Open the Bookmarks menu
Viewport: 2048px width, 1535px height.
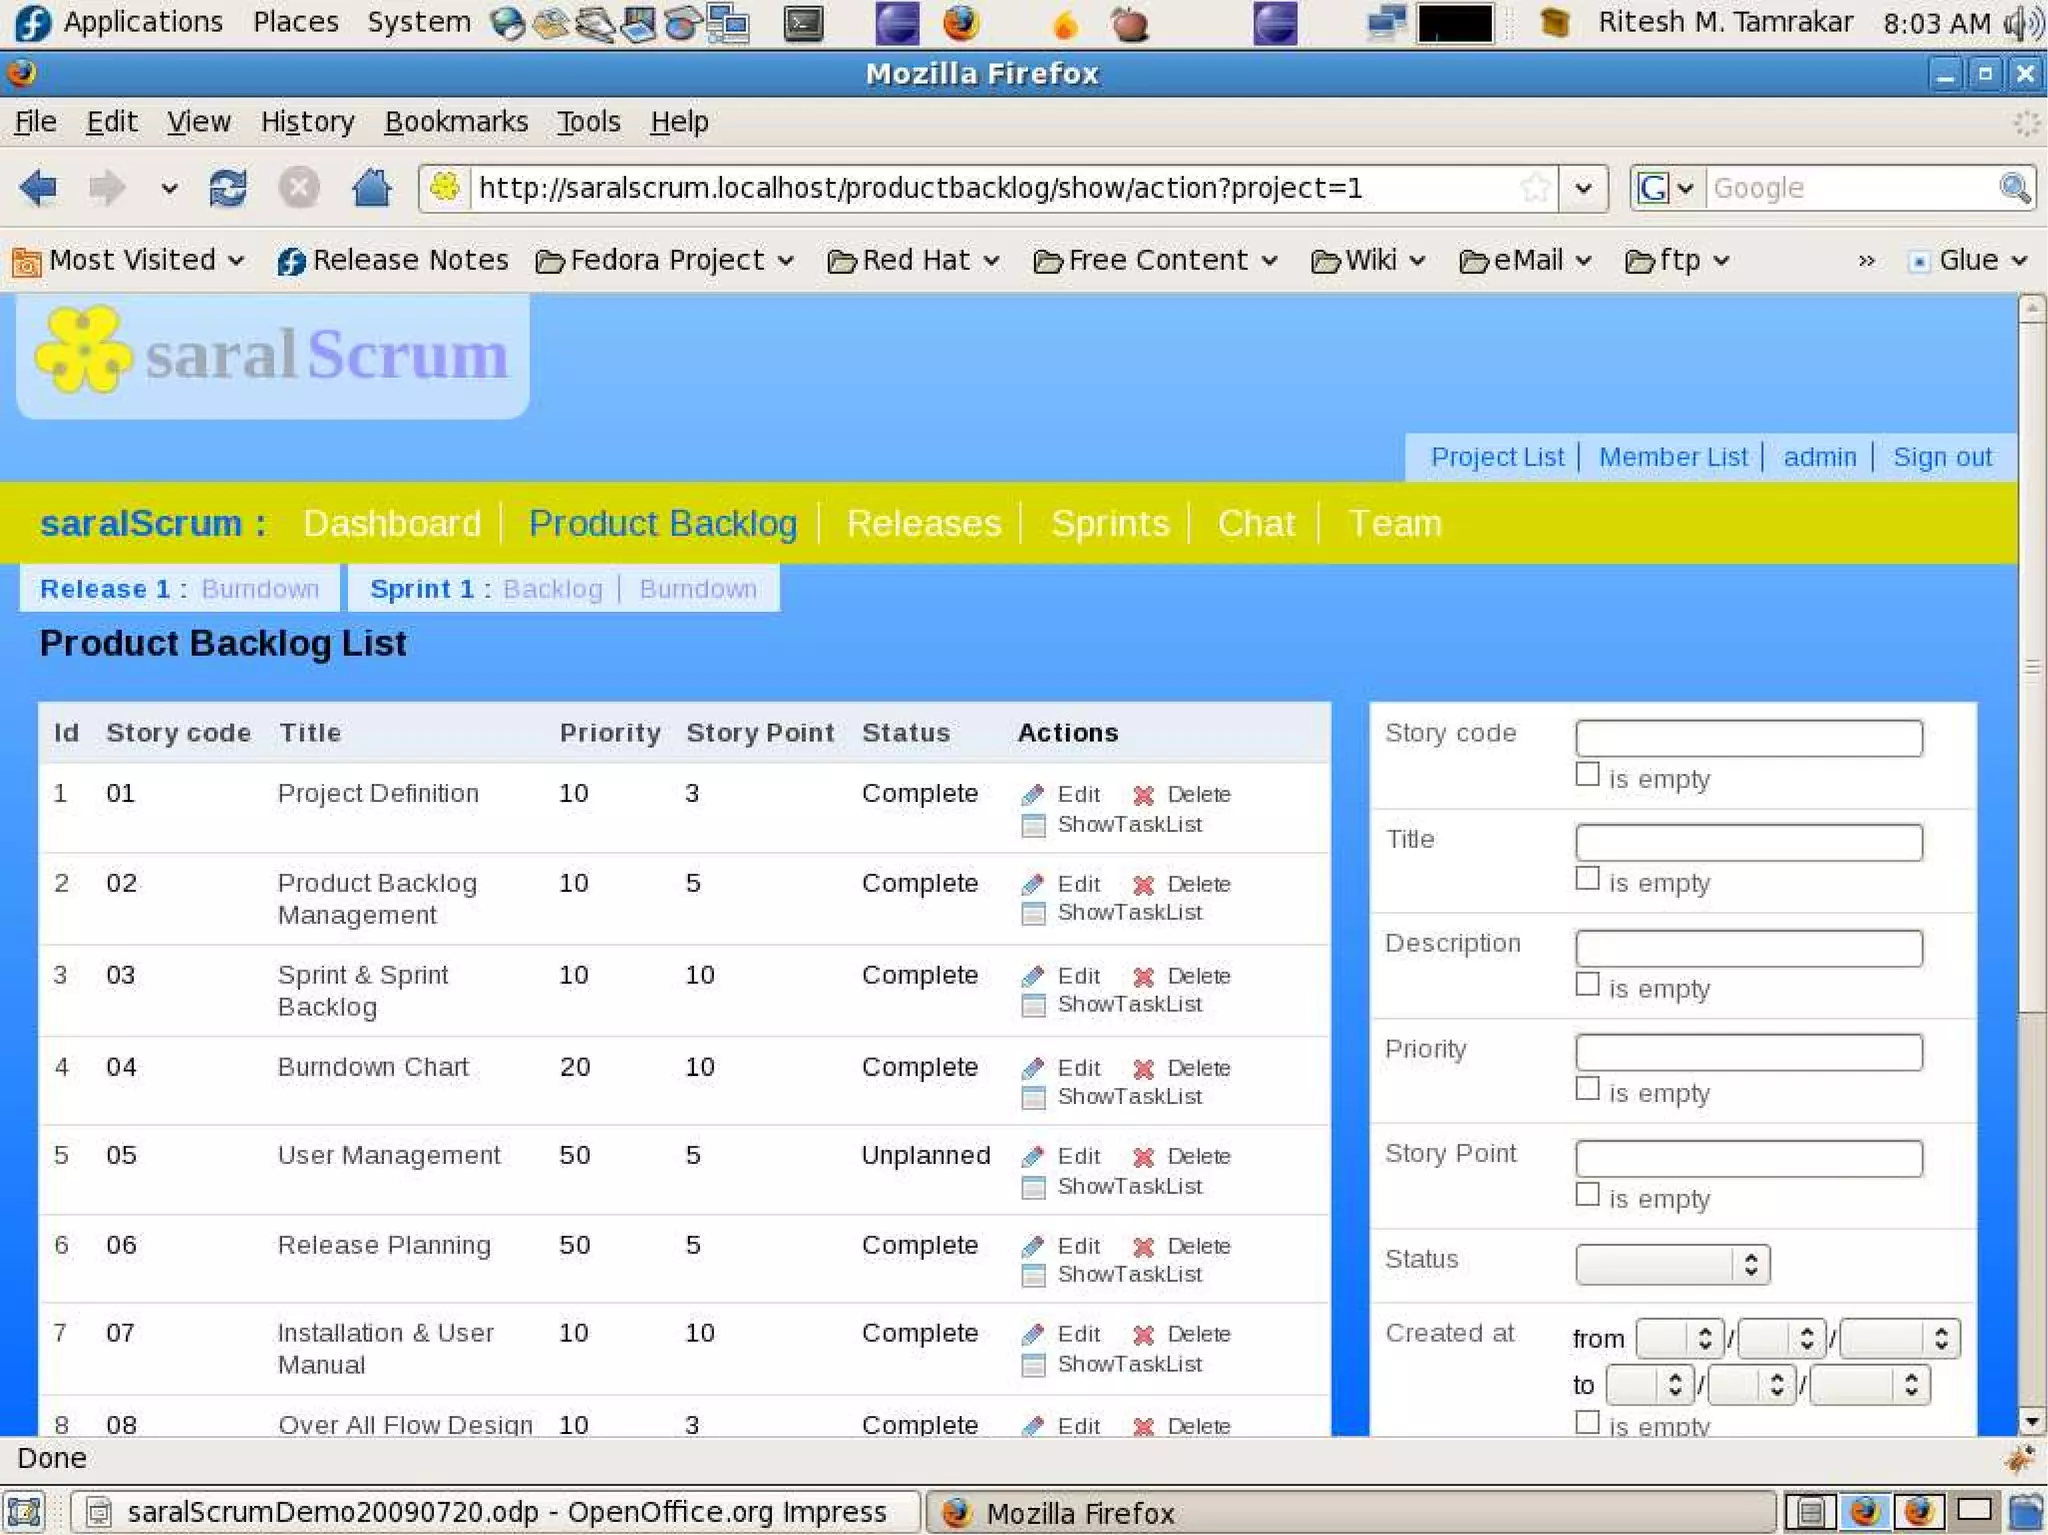tap(456, 122)
